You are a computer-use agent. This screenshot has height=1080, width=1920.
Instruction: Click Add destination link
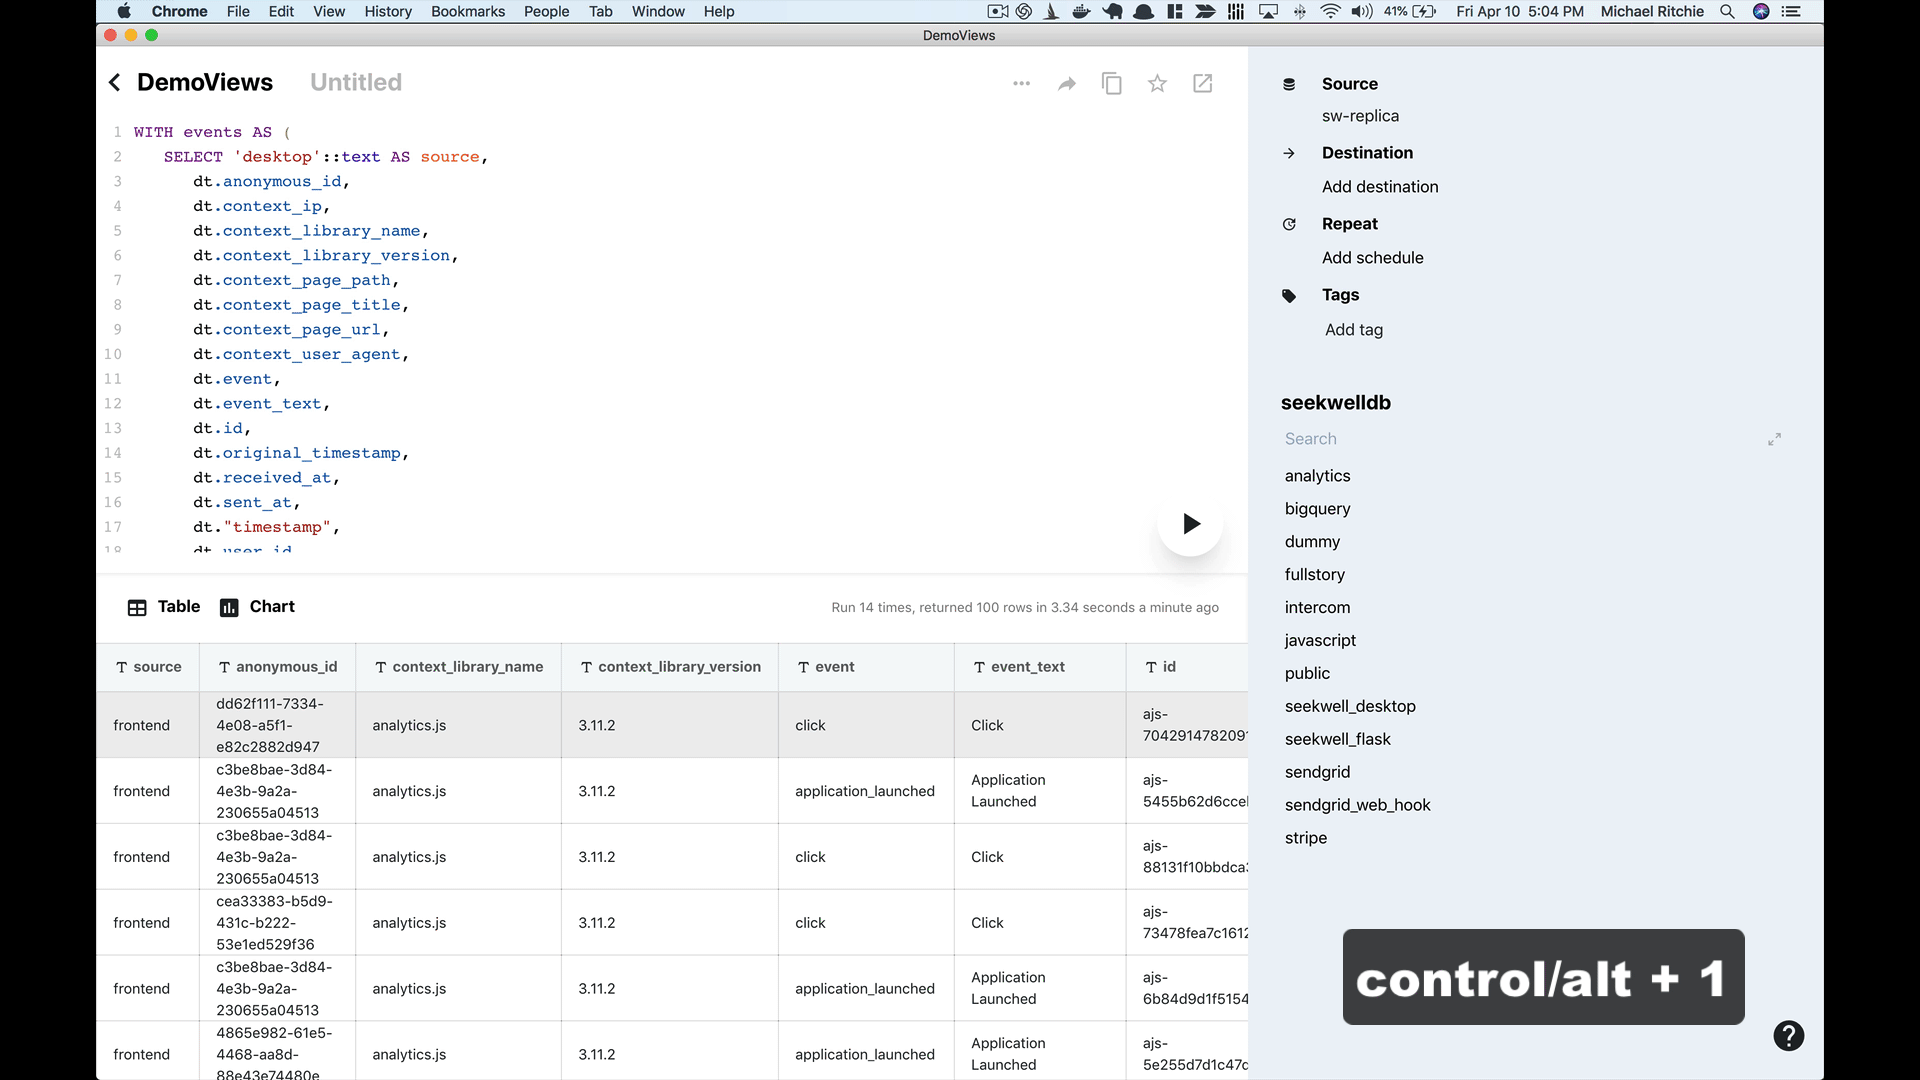1381,186
